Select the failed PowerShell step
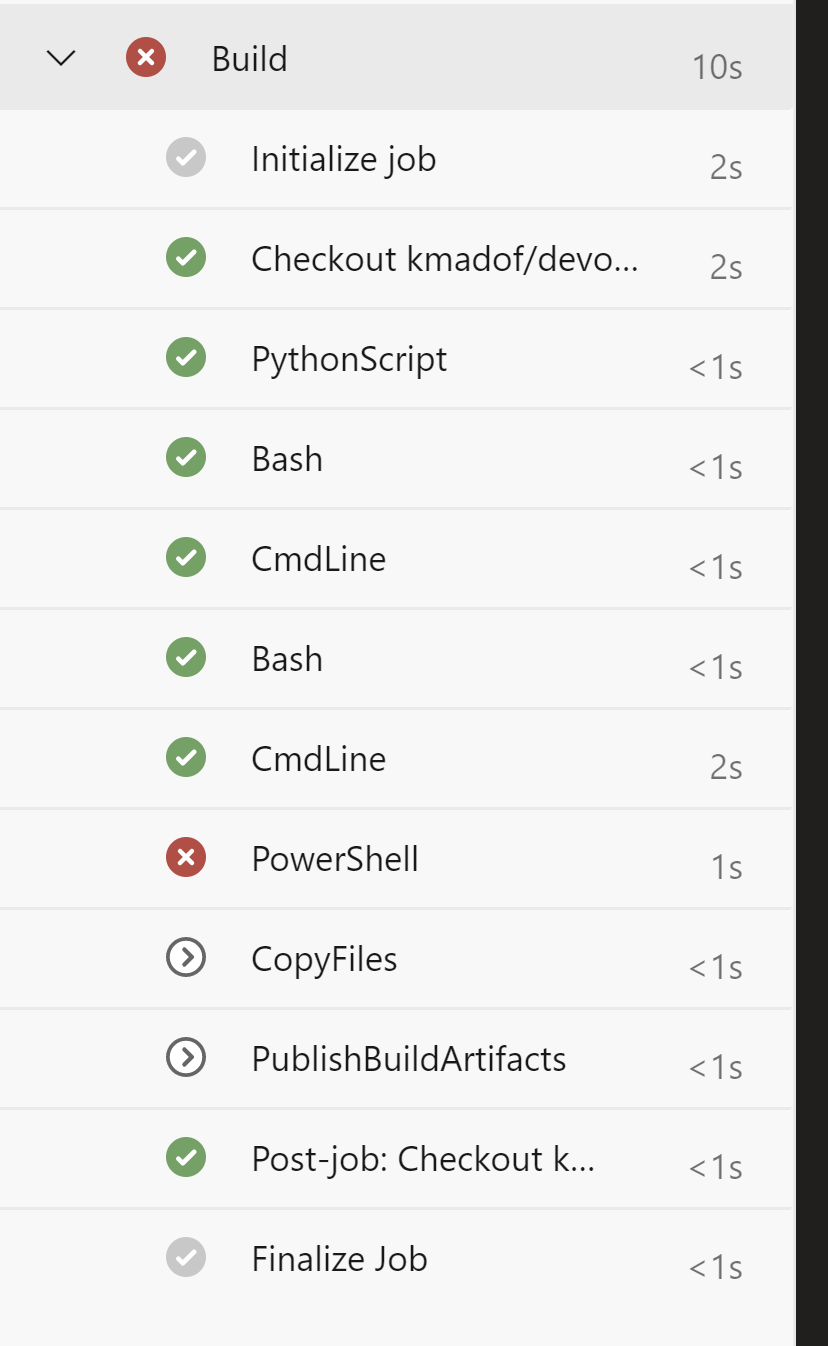This screenshot has width=828, height=1346. coord(335,859)
